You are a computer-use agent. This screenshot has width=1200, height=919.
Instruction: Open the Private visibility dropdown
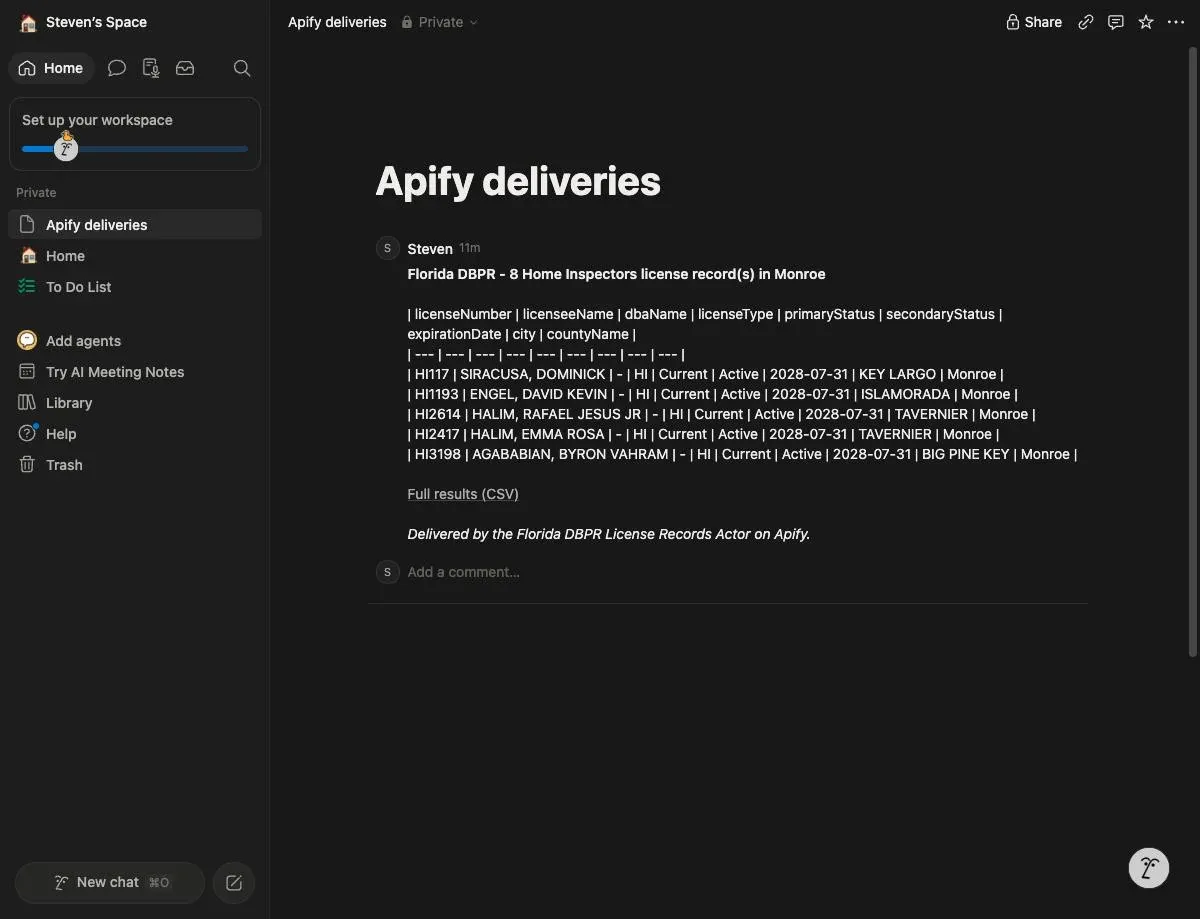pyautogui.click(x=440, y=22)
